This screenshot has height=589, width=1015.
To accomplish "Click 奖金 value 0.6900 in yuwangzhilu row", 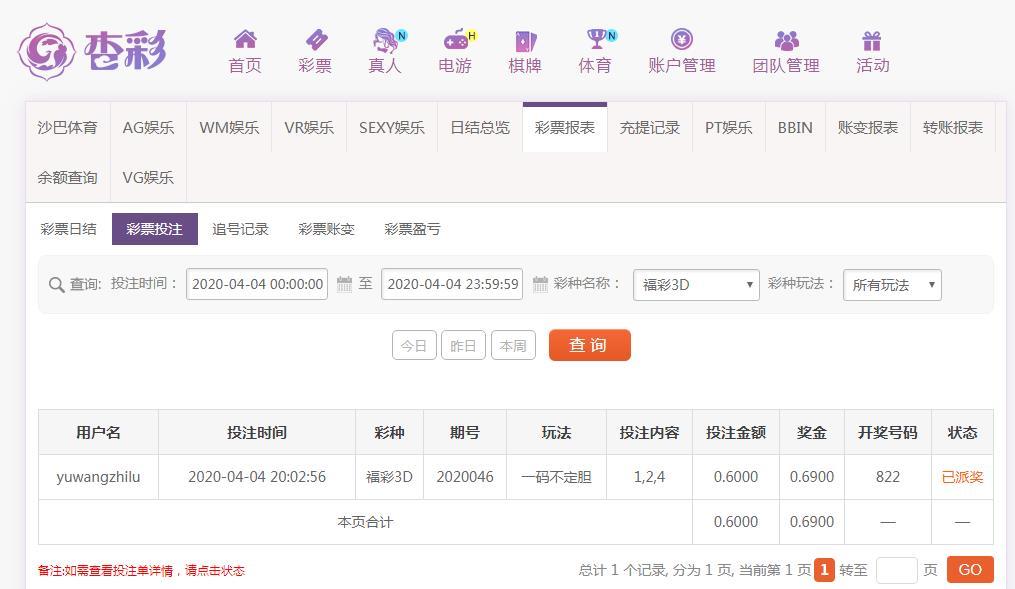I will click(x=812, y=477).
